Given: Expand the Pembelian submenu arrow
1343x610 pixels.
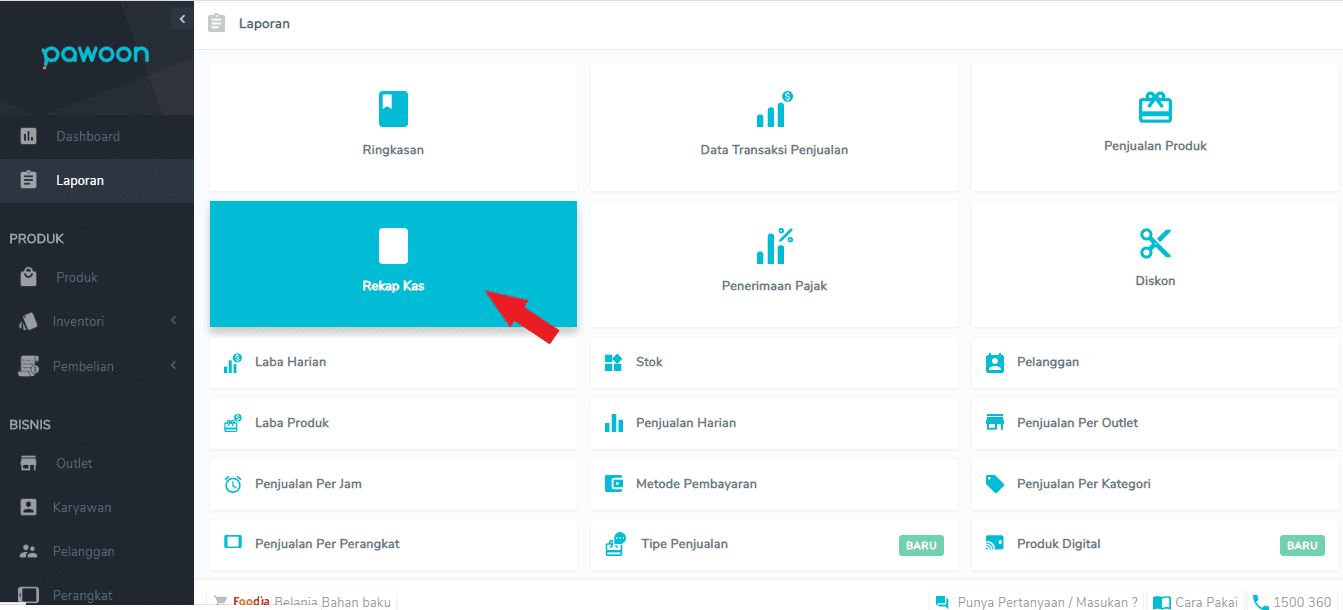Looking at the screenshot, I should 173,365.
